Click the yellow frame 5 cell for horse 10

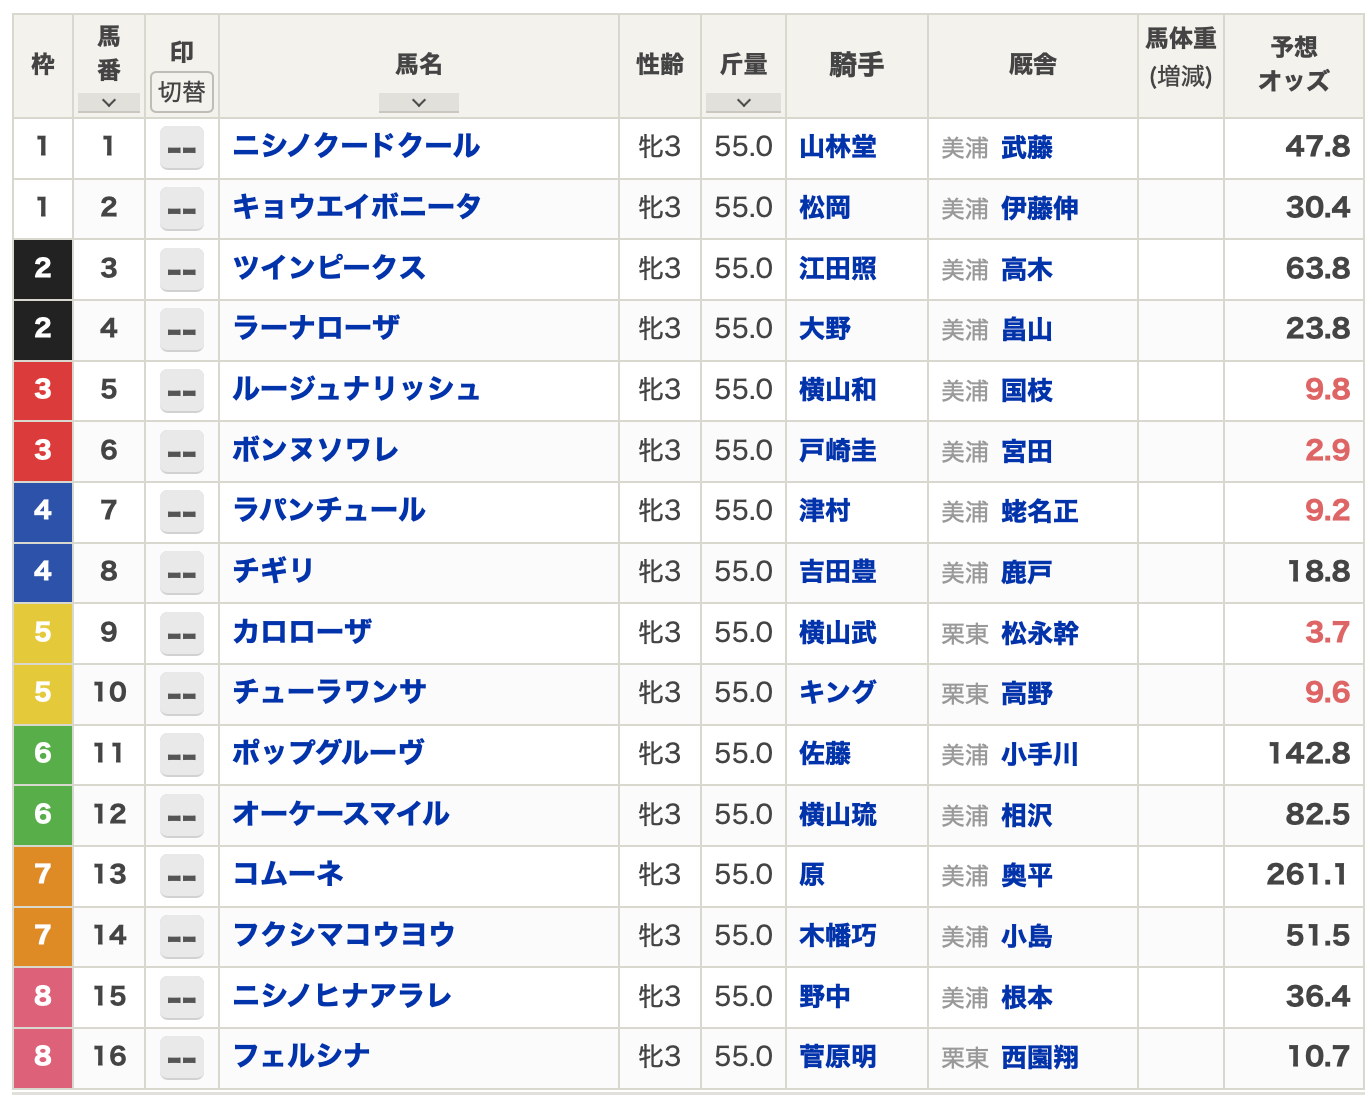(x=42, y=692)
